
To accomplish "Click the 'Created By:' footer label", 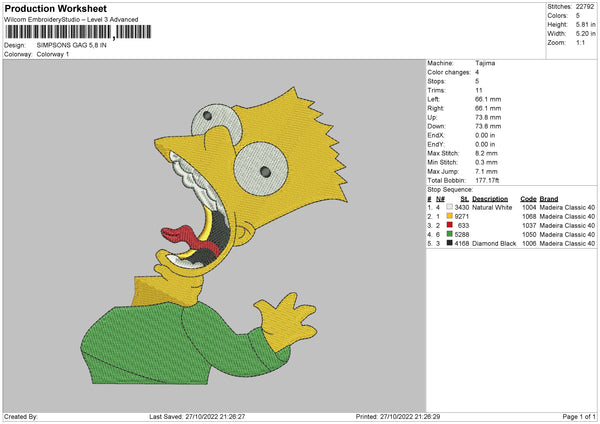I will click(21, 416).
